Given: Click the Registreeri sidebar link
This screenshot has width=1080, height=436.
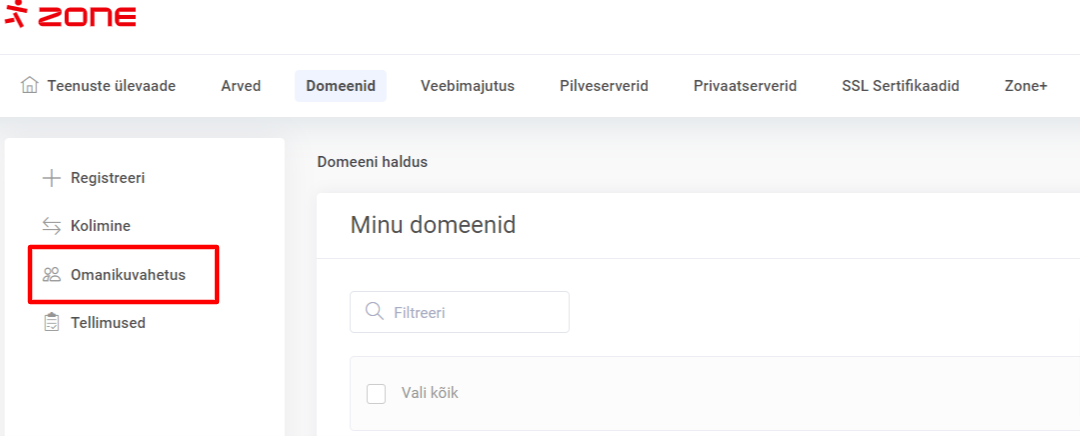Looking at the screenshot, I should pos(108,178).
